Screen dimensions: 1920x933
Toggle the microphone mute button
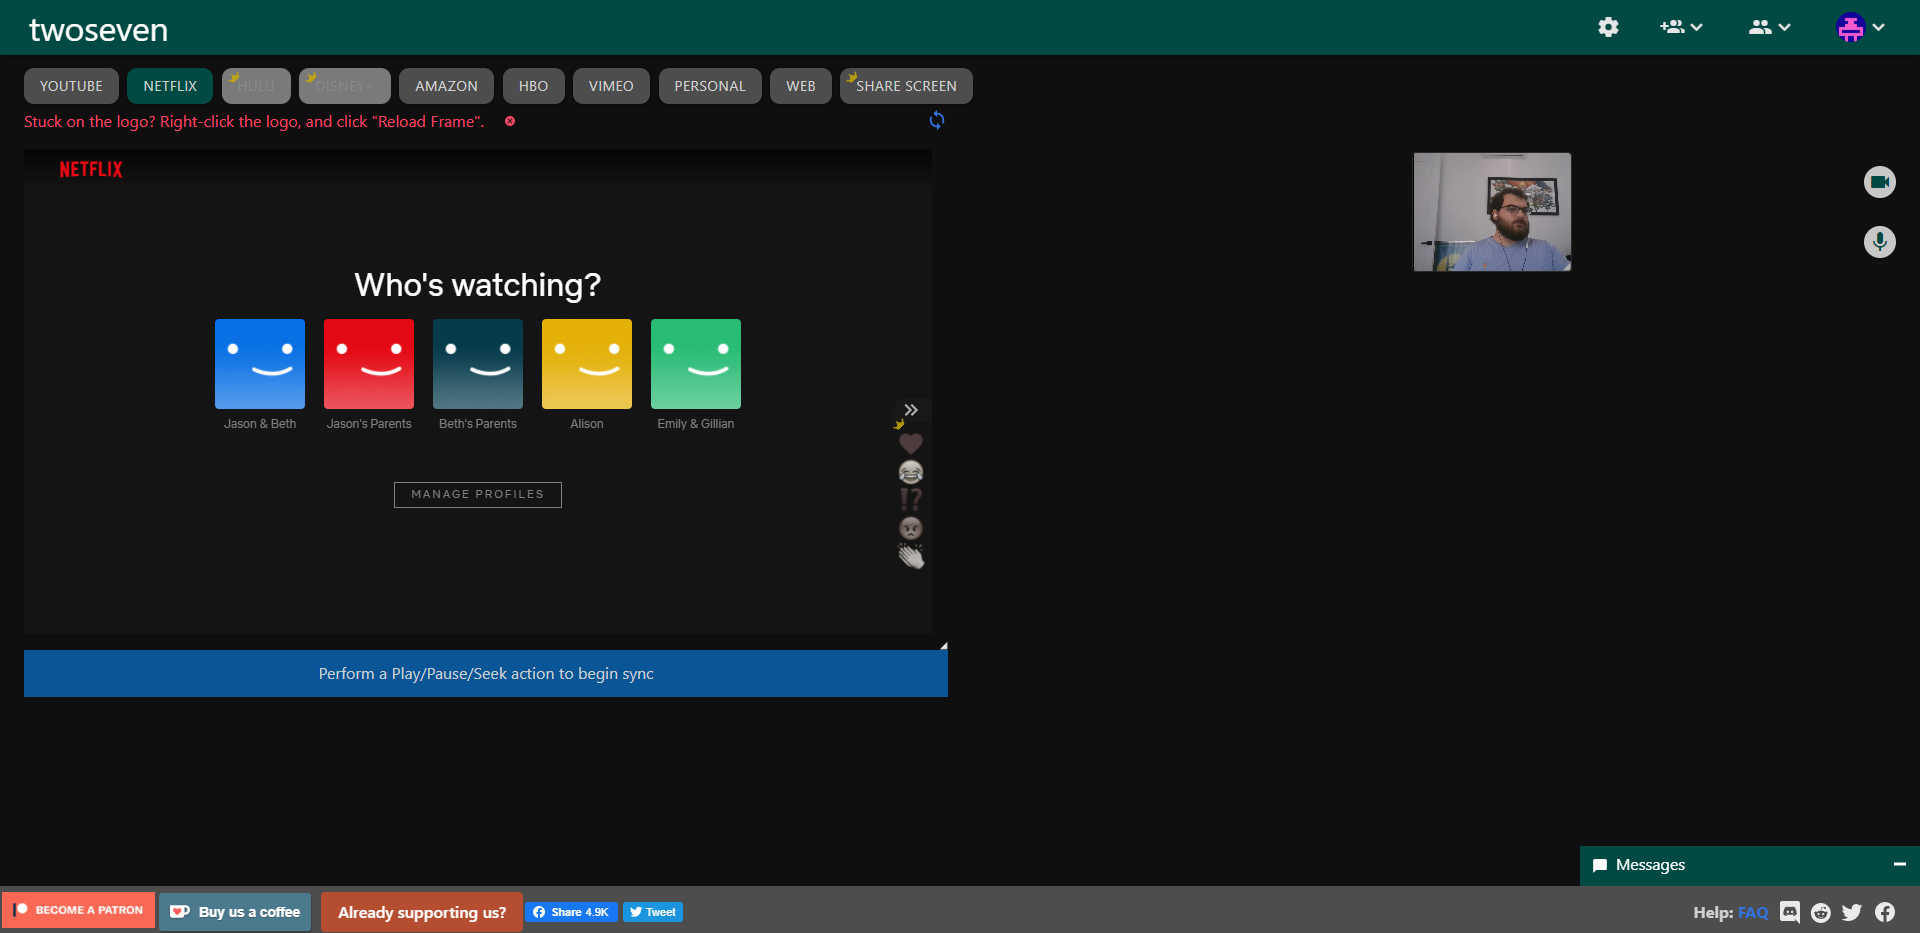click(1880, 242)
